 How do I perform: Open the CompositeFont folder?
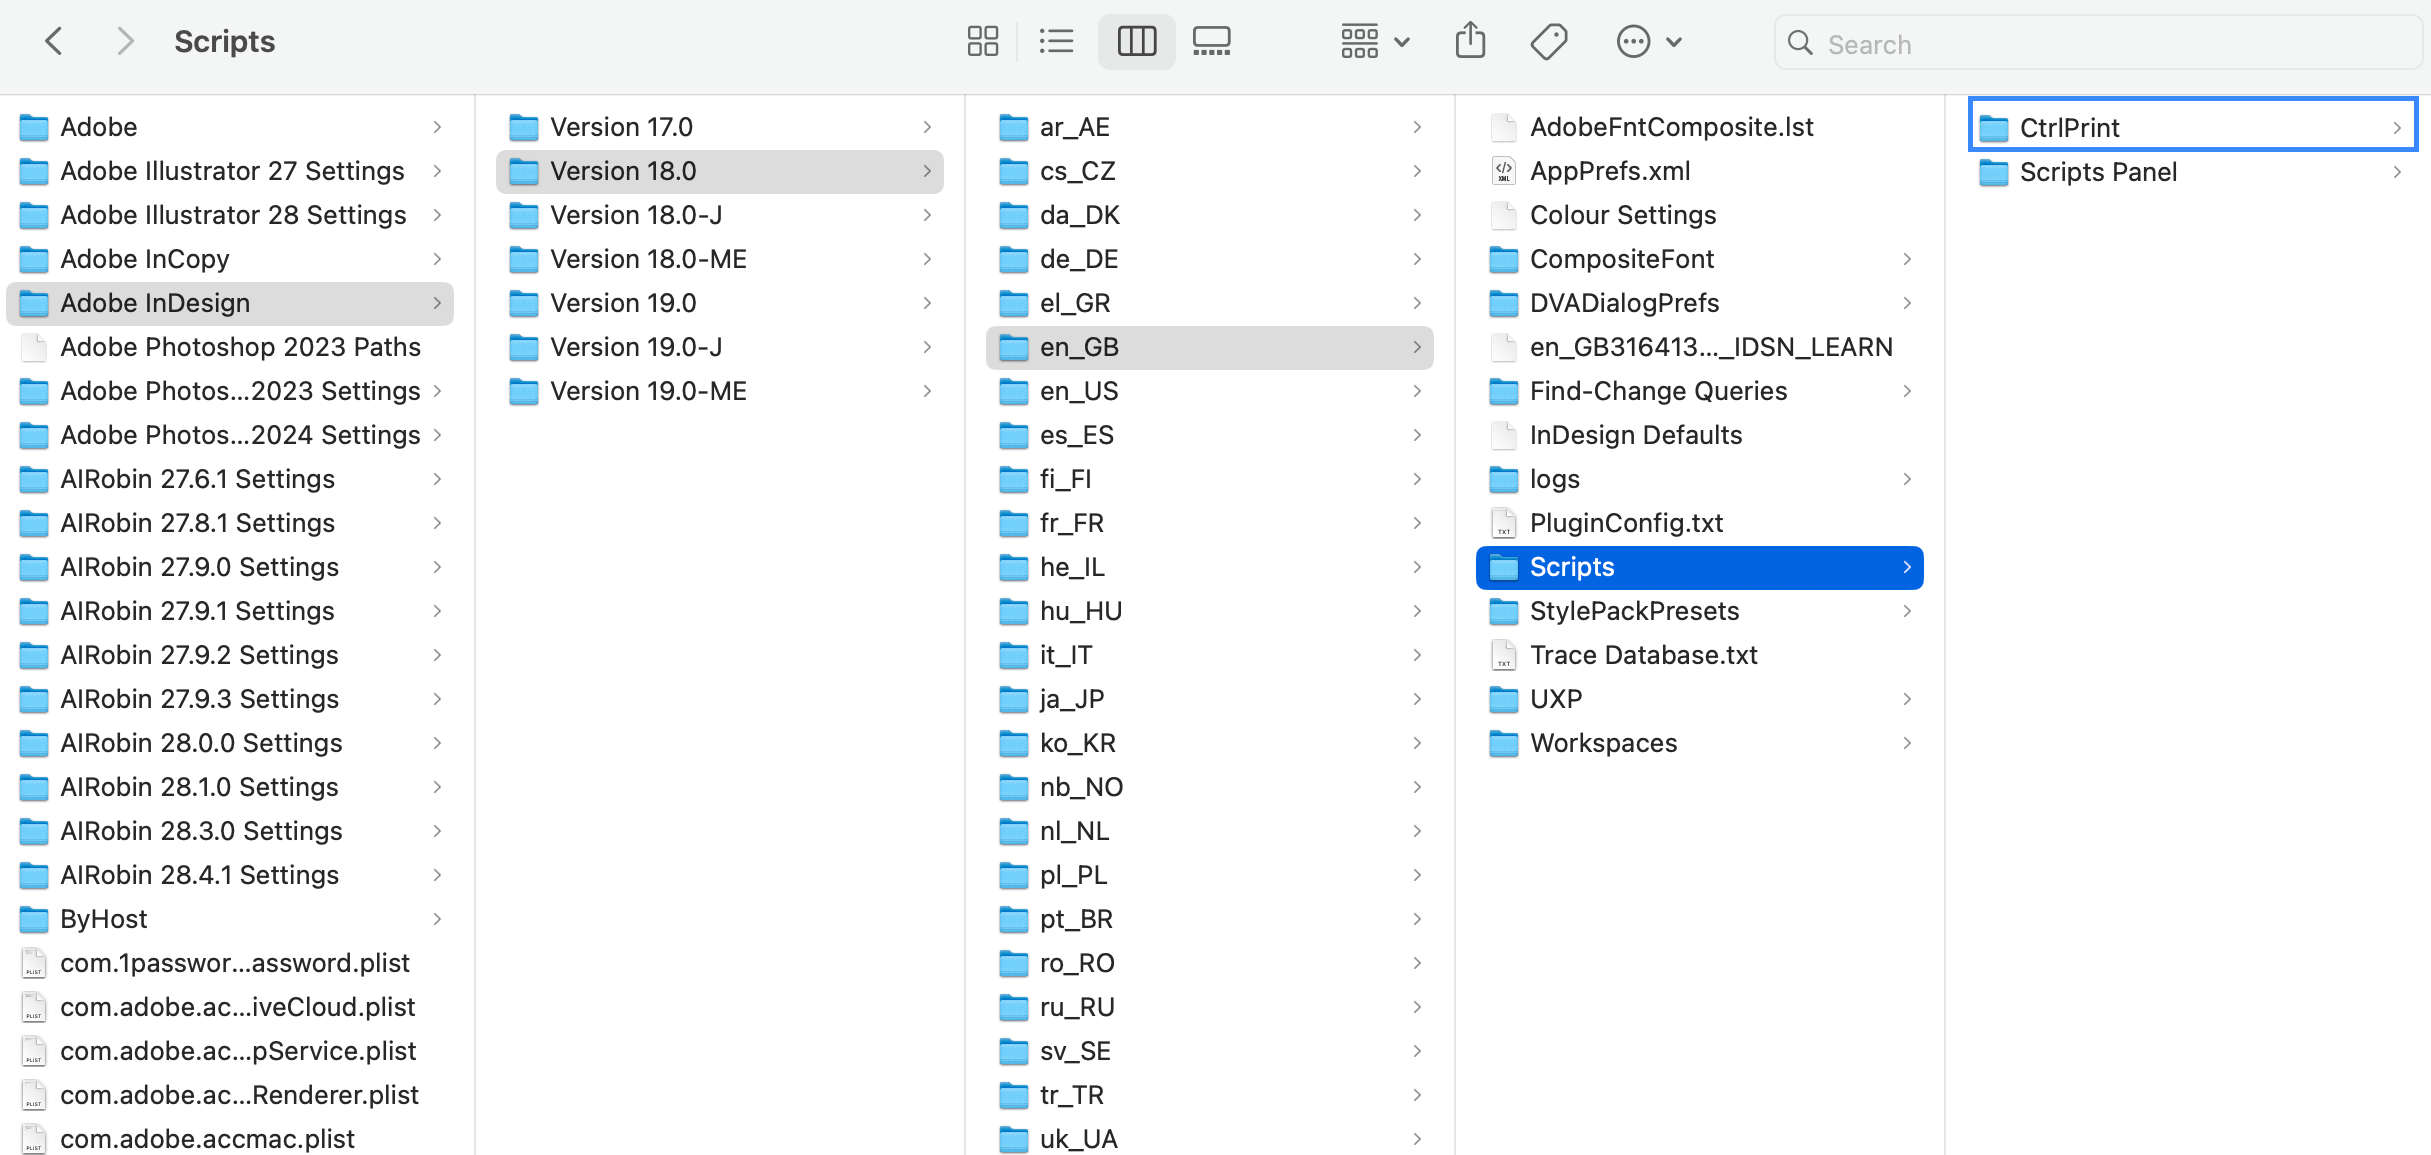click(x=1699, y=259)
